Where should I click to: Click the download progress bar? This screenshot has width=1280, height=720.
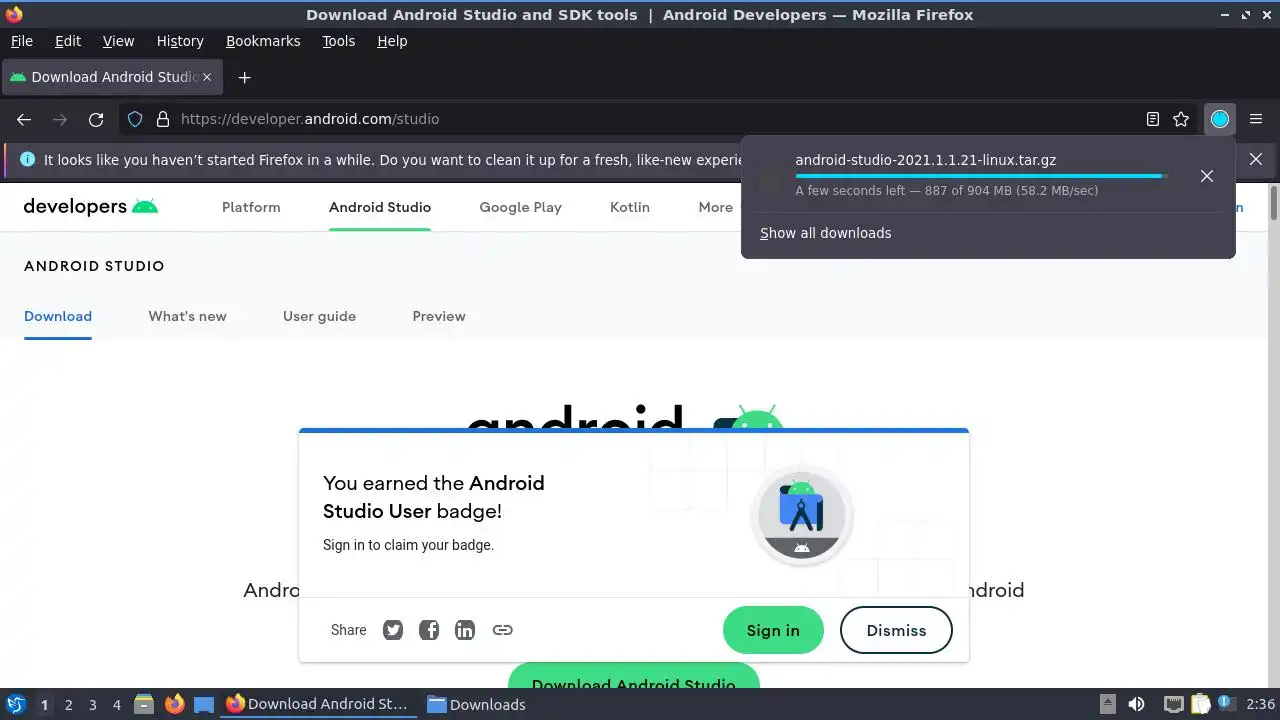coord(981,176)
